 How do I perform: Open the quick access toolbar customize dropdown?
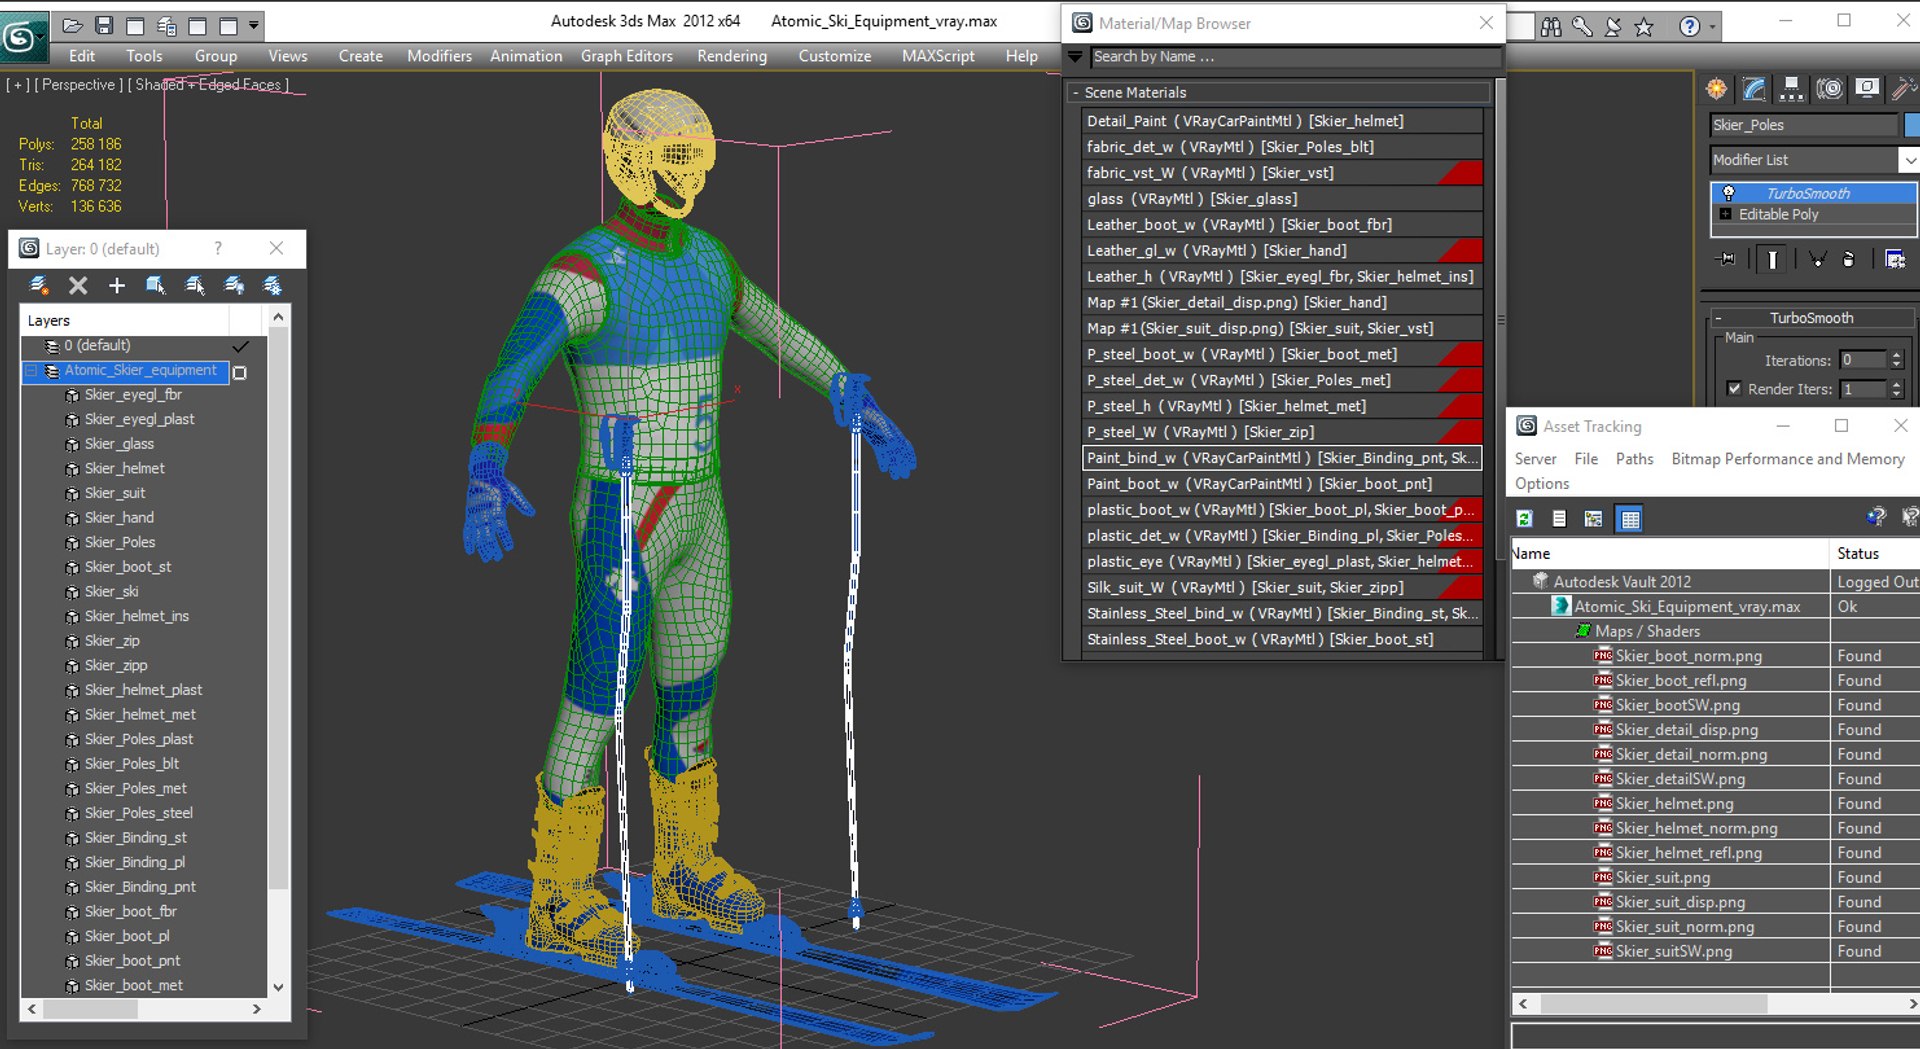[254, 25]
